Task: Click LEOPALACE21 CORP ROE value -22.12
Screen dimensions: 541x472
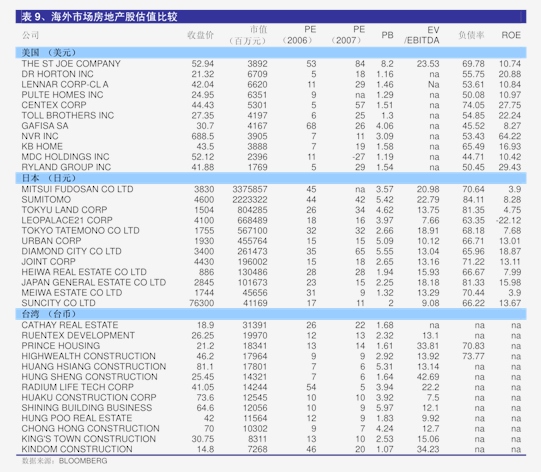Action: tap(509, 220)
